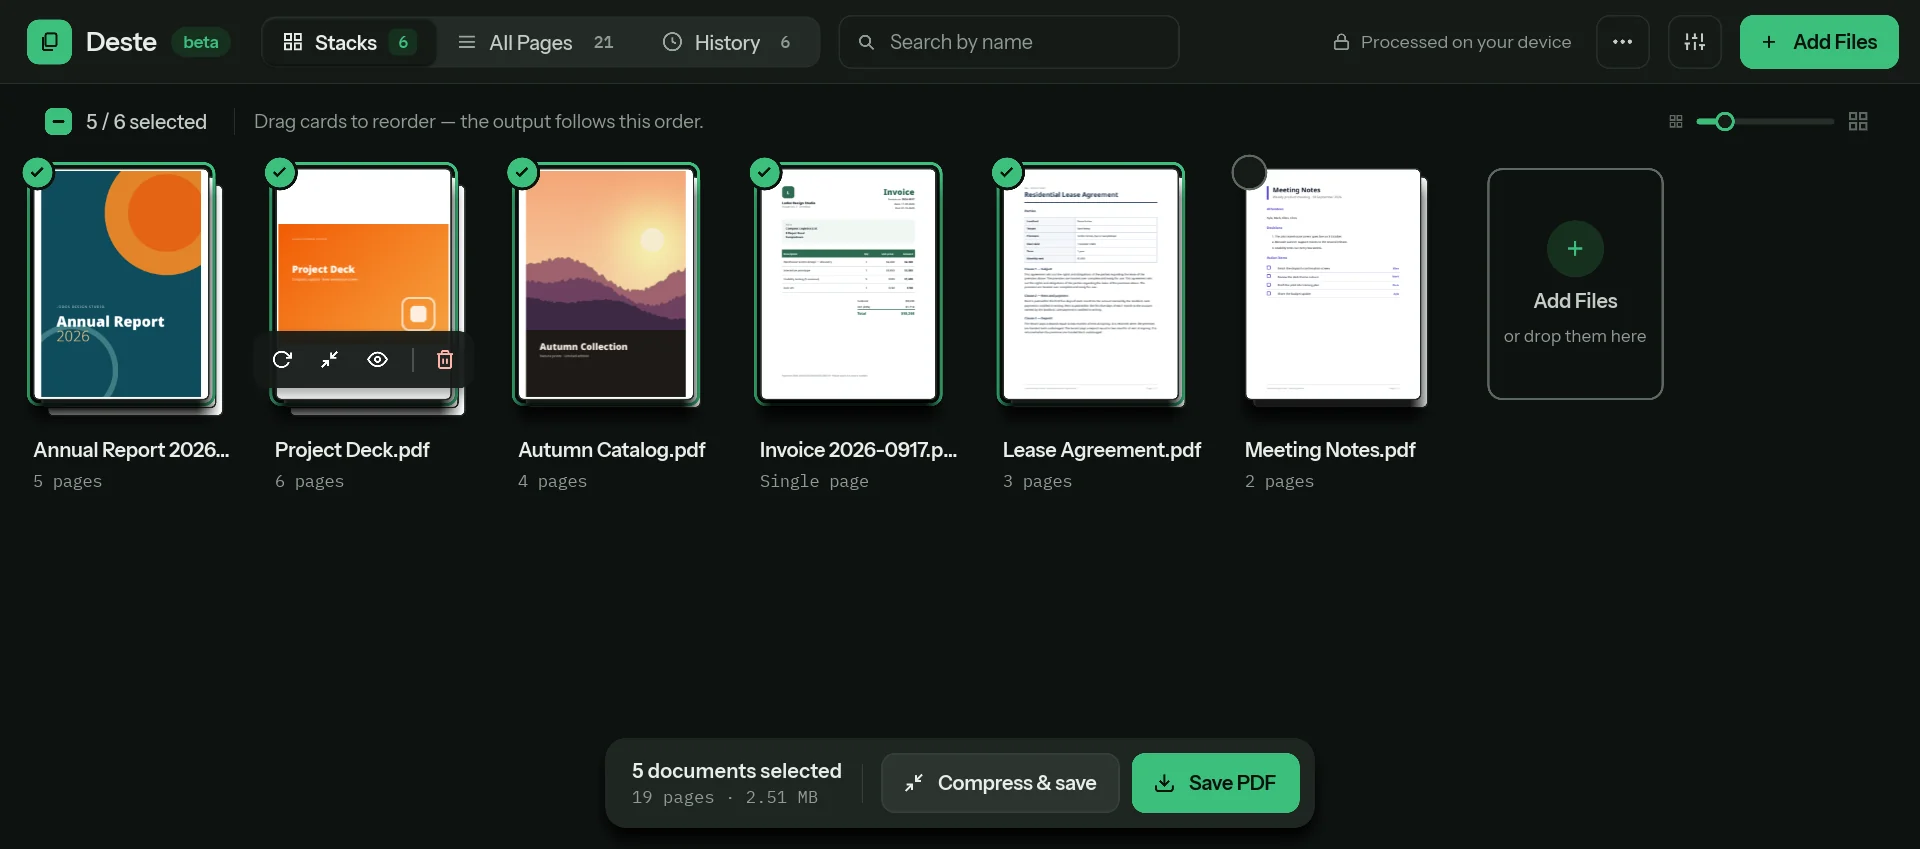The image size is (1920, 849).
Task: Preview Project Deck with the eye icon
Action: coord(378,360)
